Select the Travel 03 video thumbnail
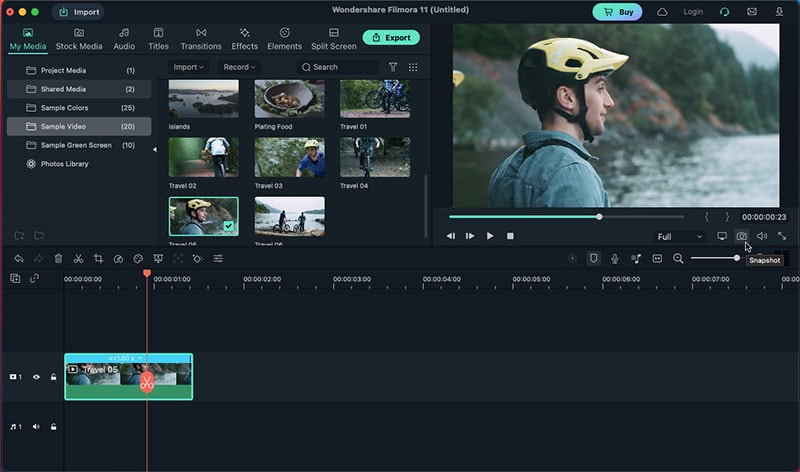The height and width of the screenshot is (472, 800). tap(288, 158)
